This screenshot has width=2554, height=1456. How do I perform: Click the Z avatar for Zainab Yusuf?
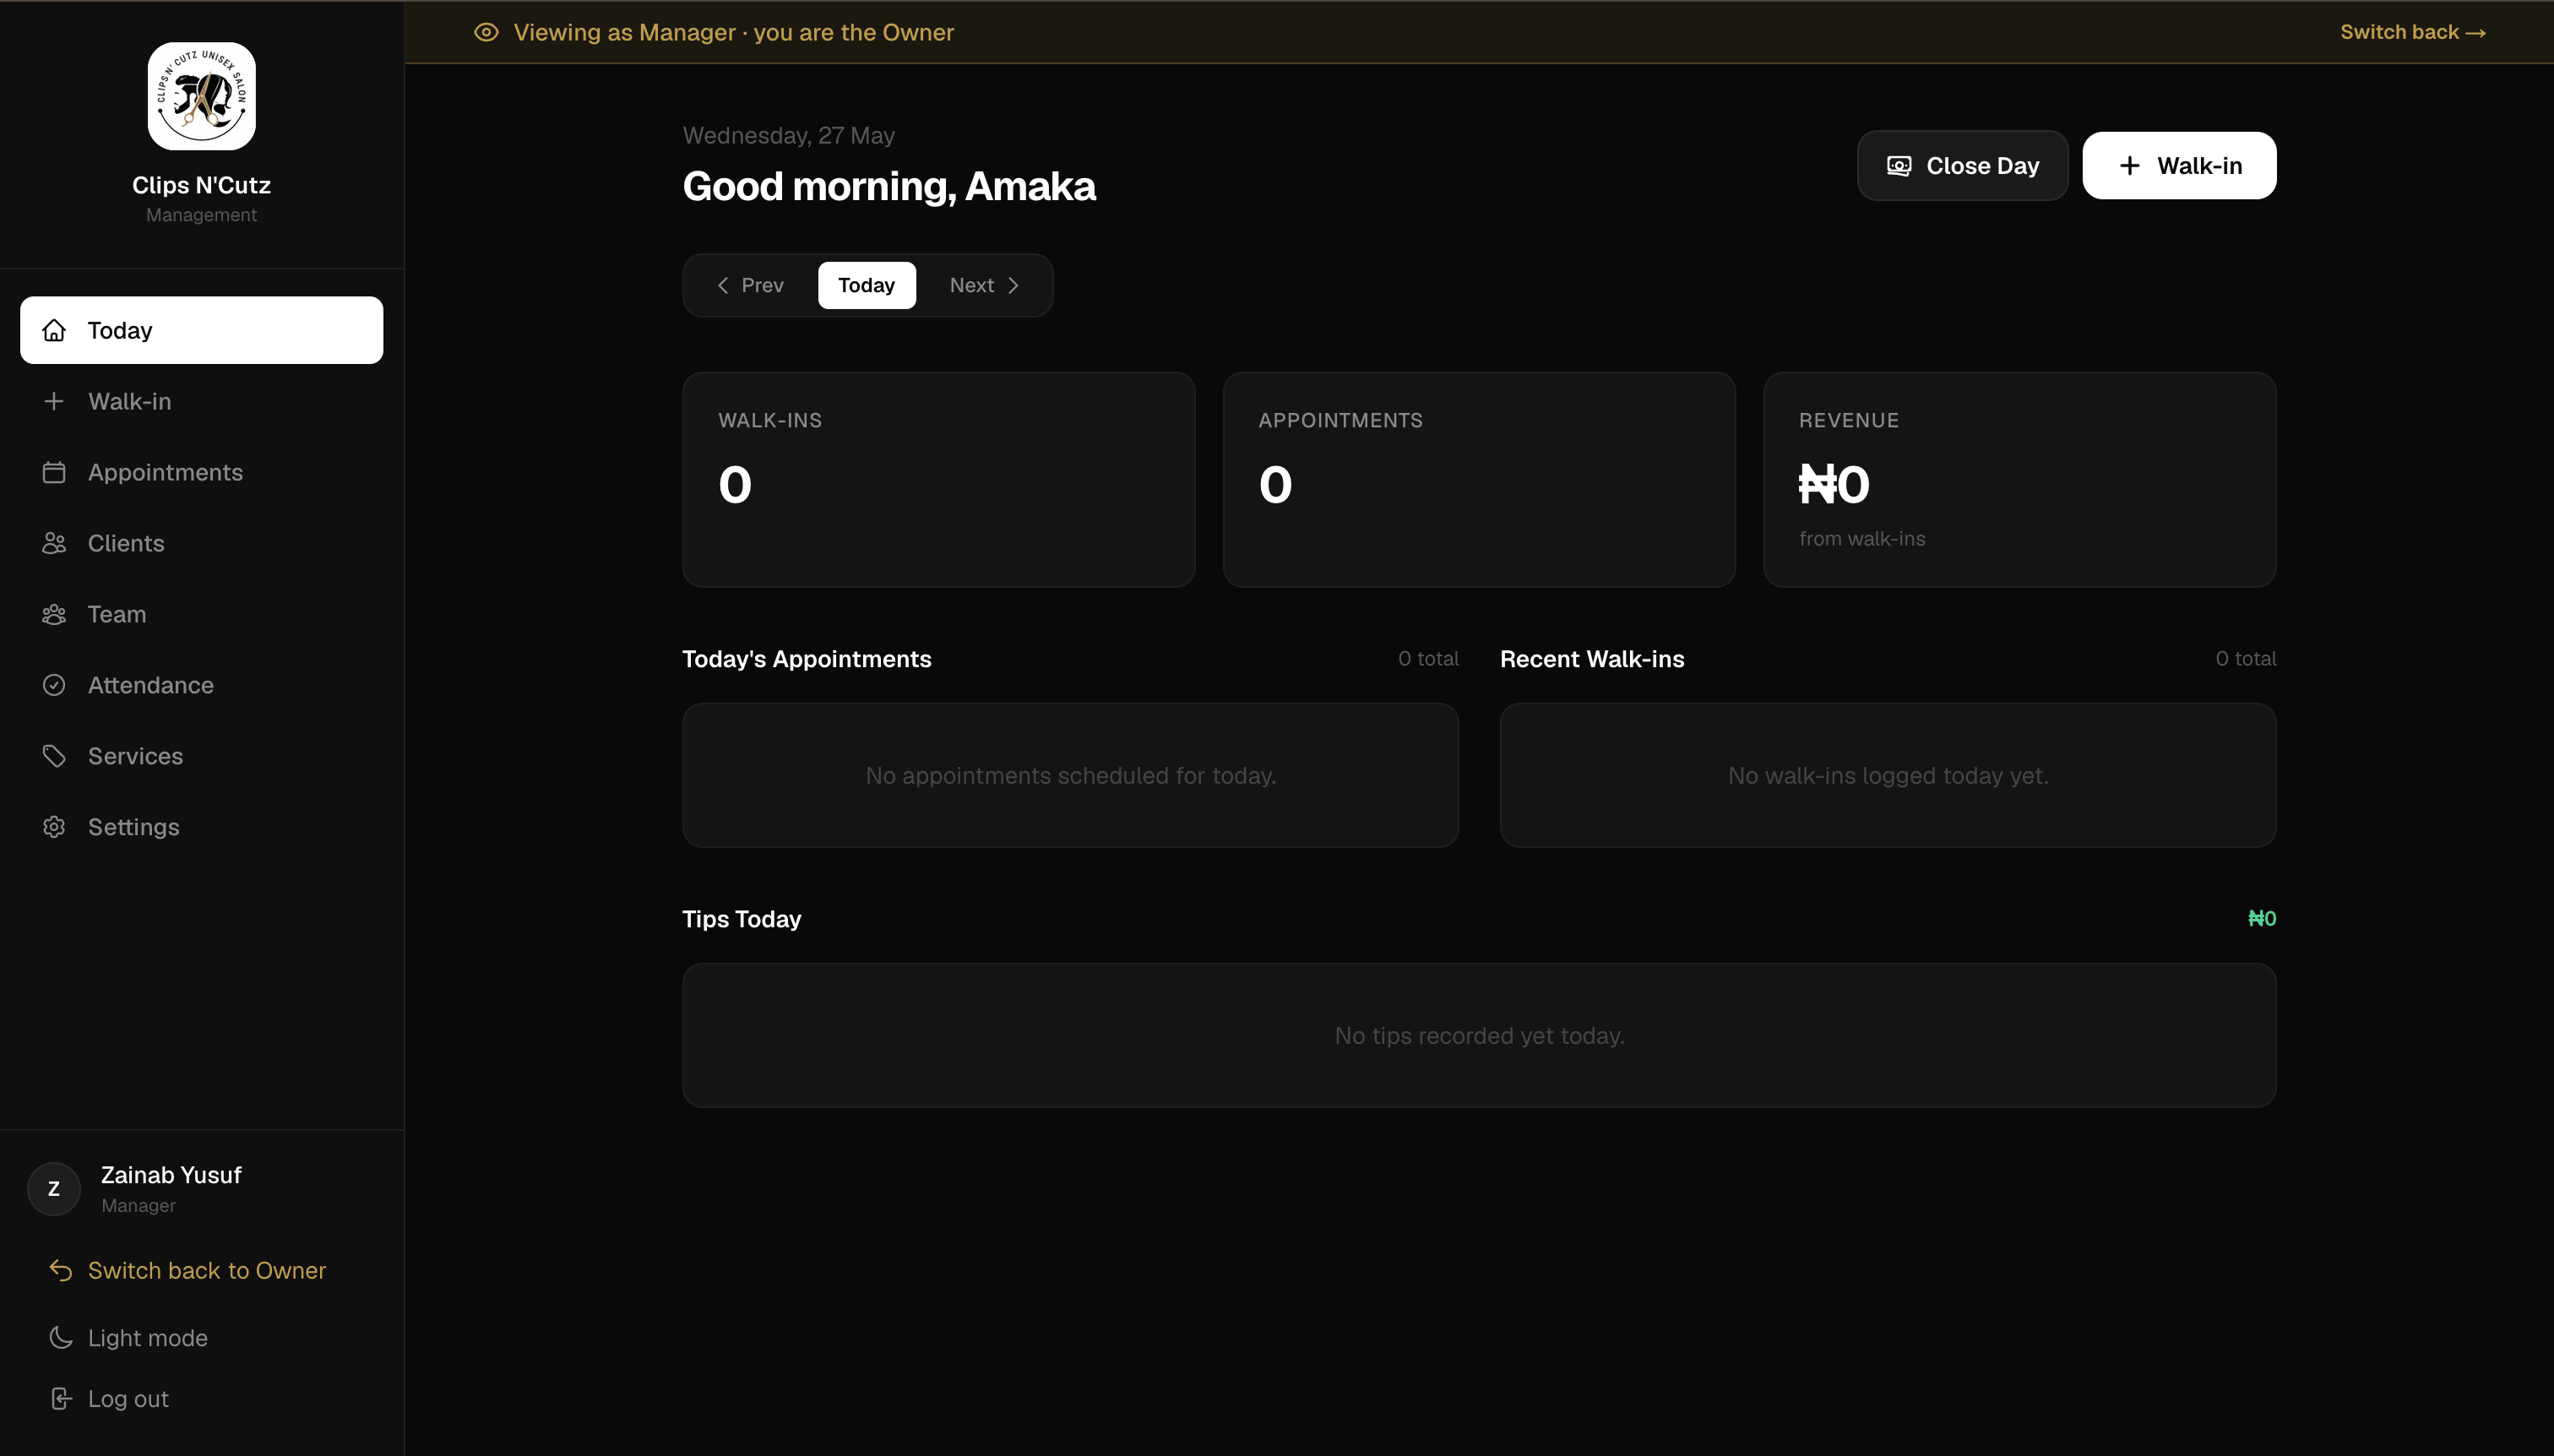54,1189
